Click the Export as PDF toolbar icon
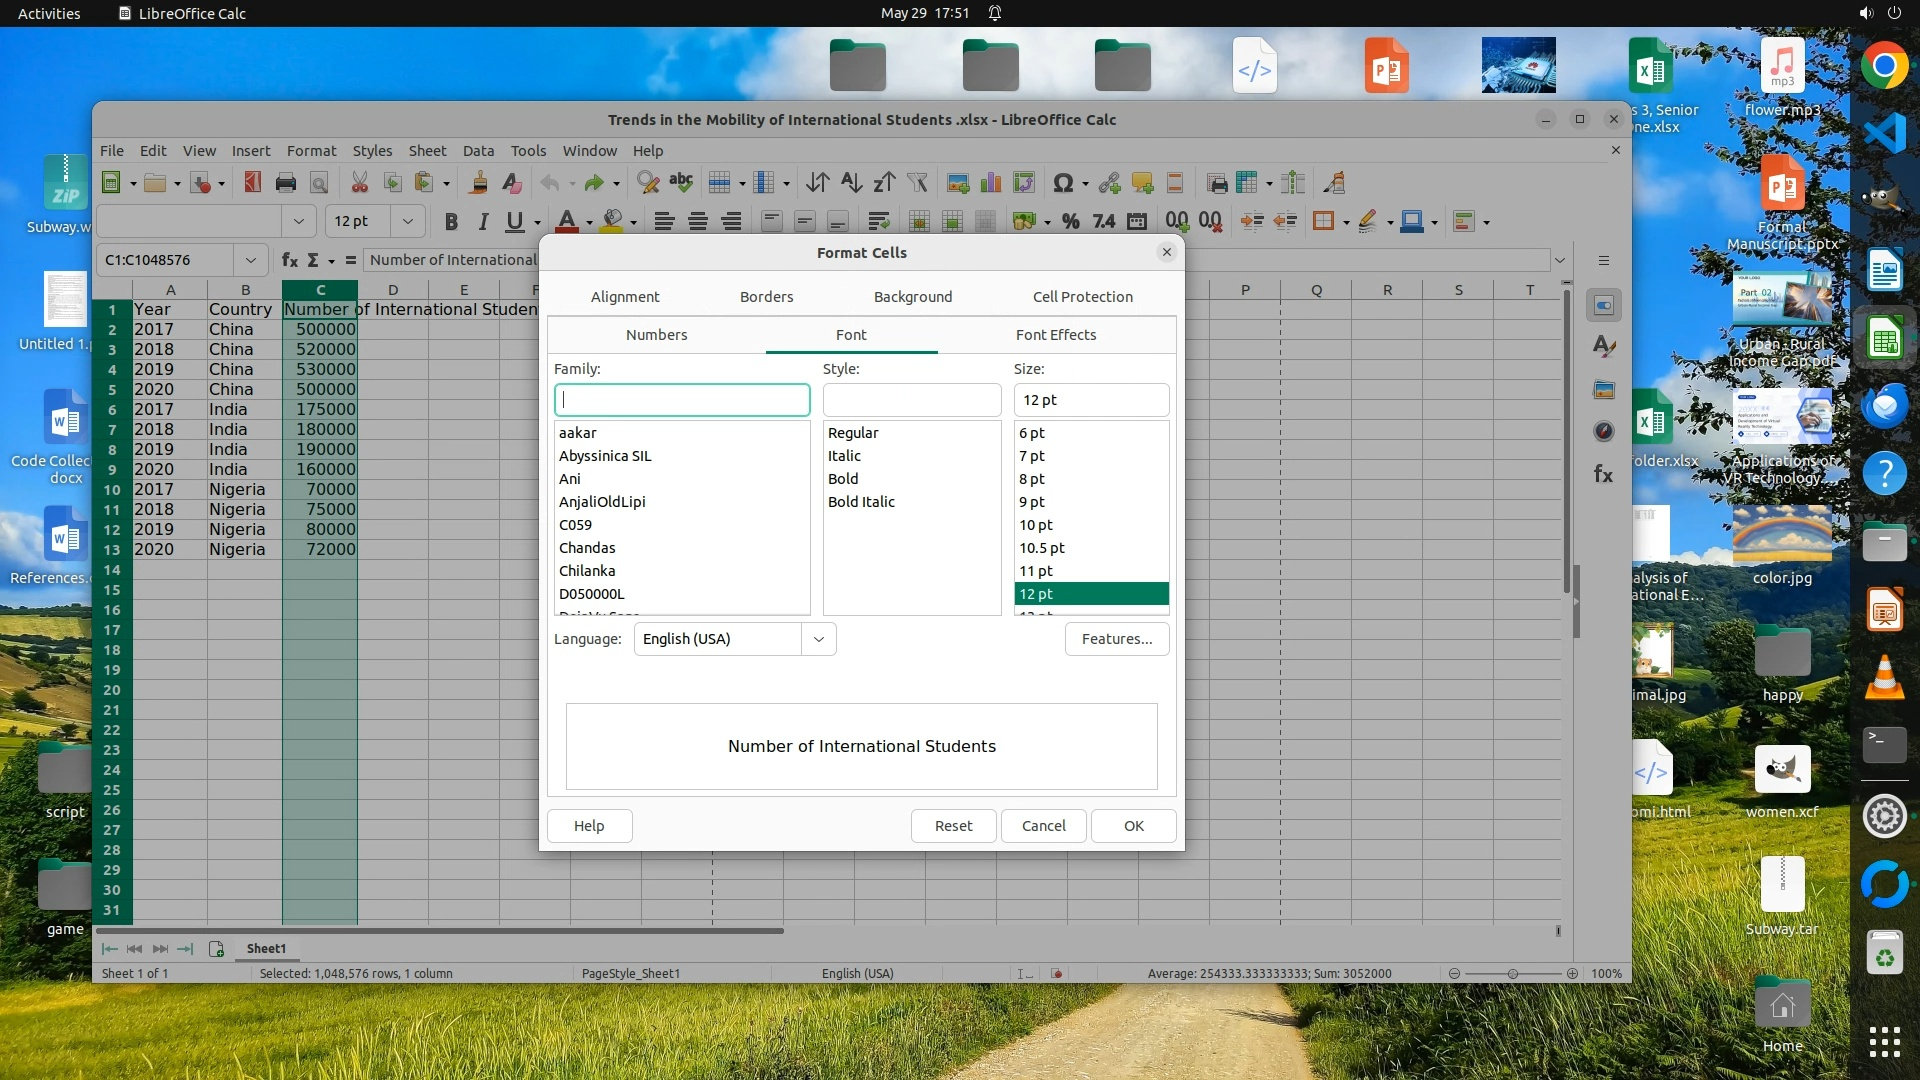 [x=252, y=183]
